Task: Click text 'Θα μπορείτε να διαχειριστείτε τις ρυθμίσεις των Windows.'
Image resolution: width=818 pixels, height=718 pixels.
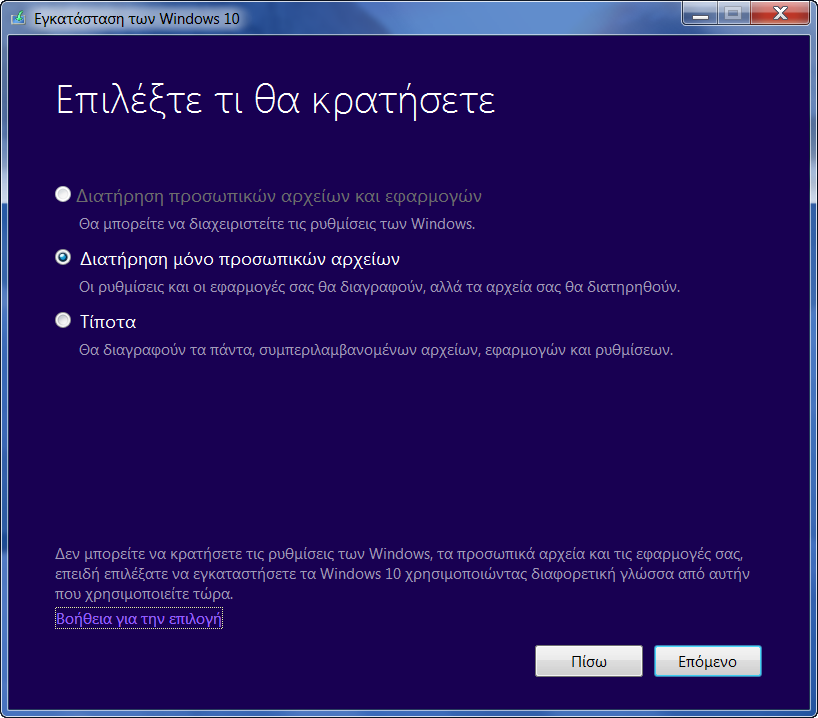Action: coord(277,224)
